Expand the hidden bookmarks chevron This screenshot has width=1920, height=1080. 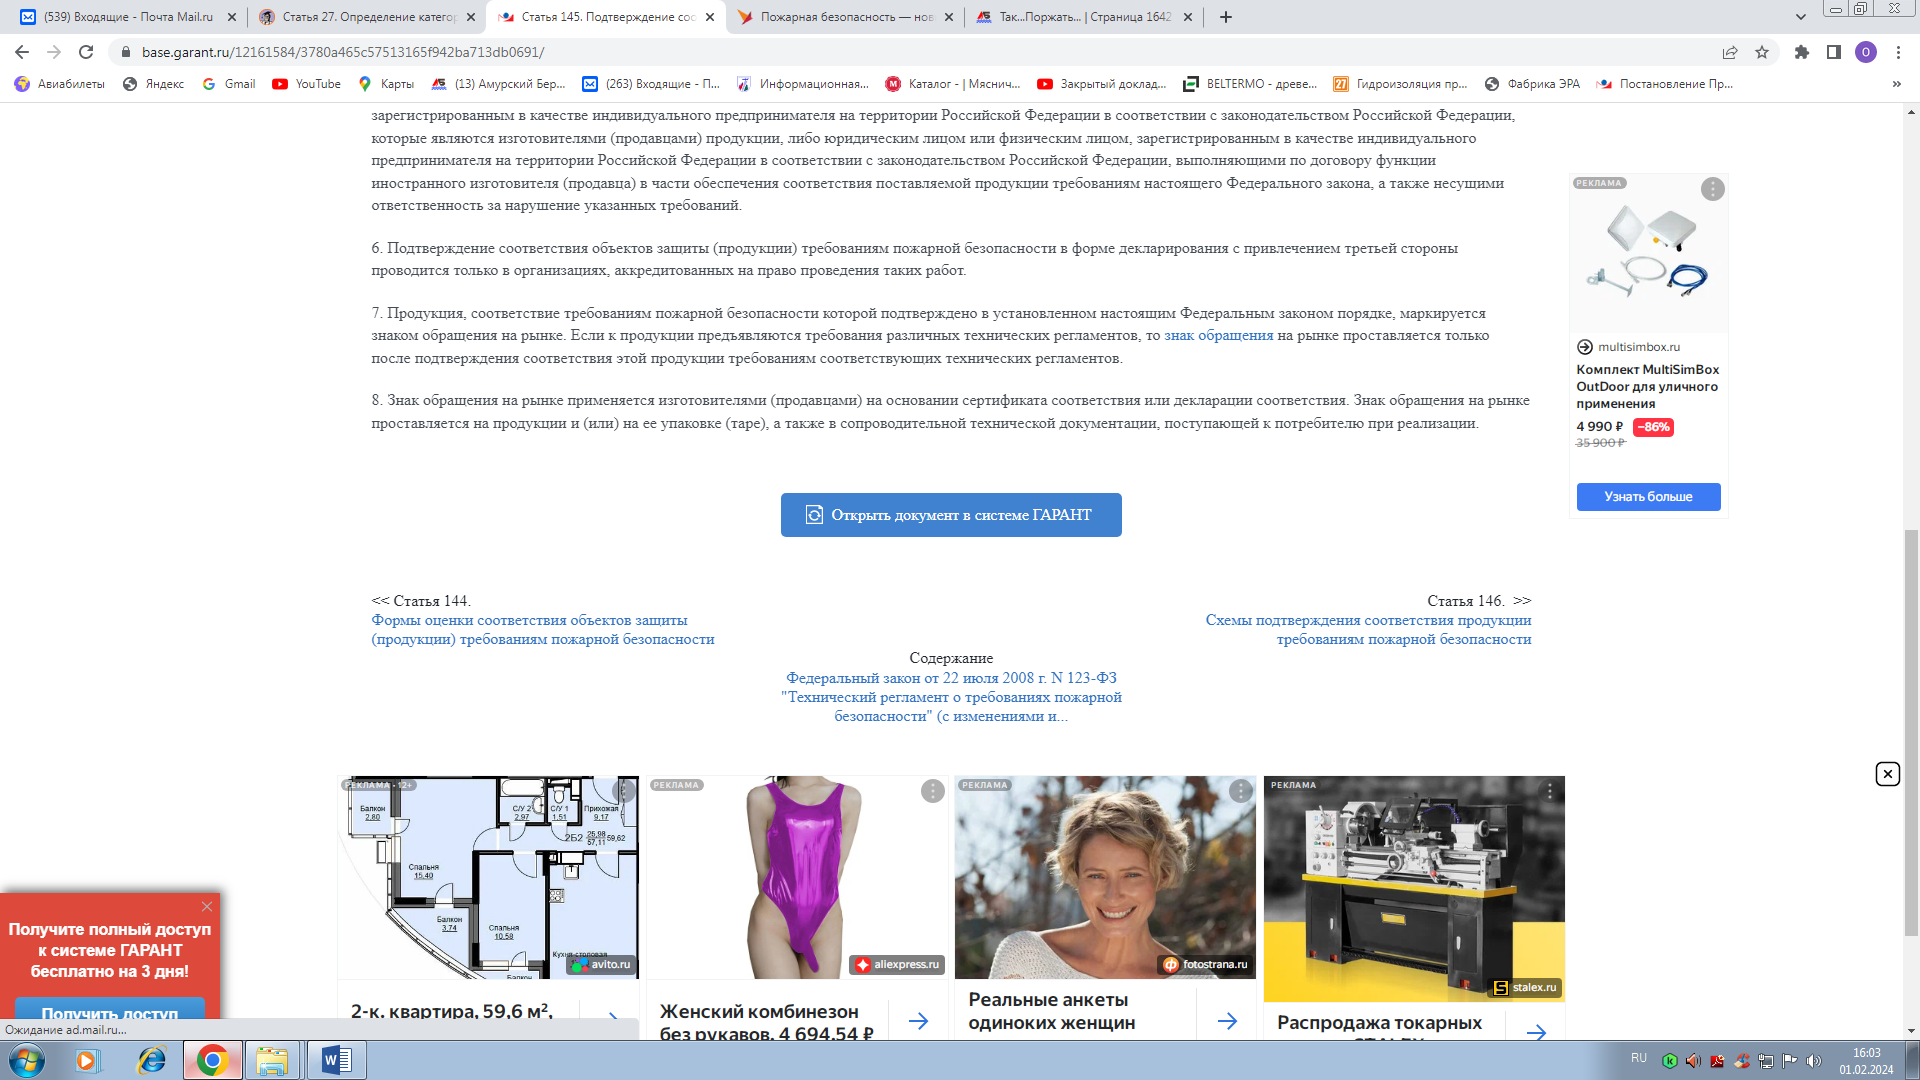point(1896,84)
